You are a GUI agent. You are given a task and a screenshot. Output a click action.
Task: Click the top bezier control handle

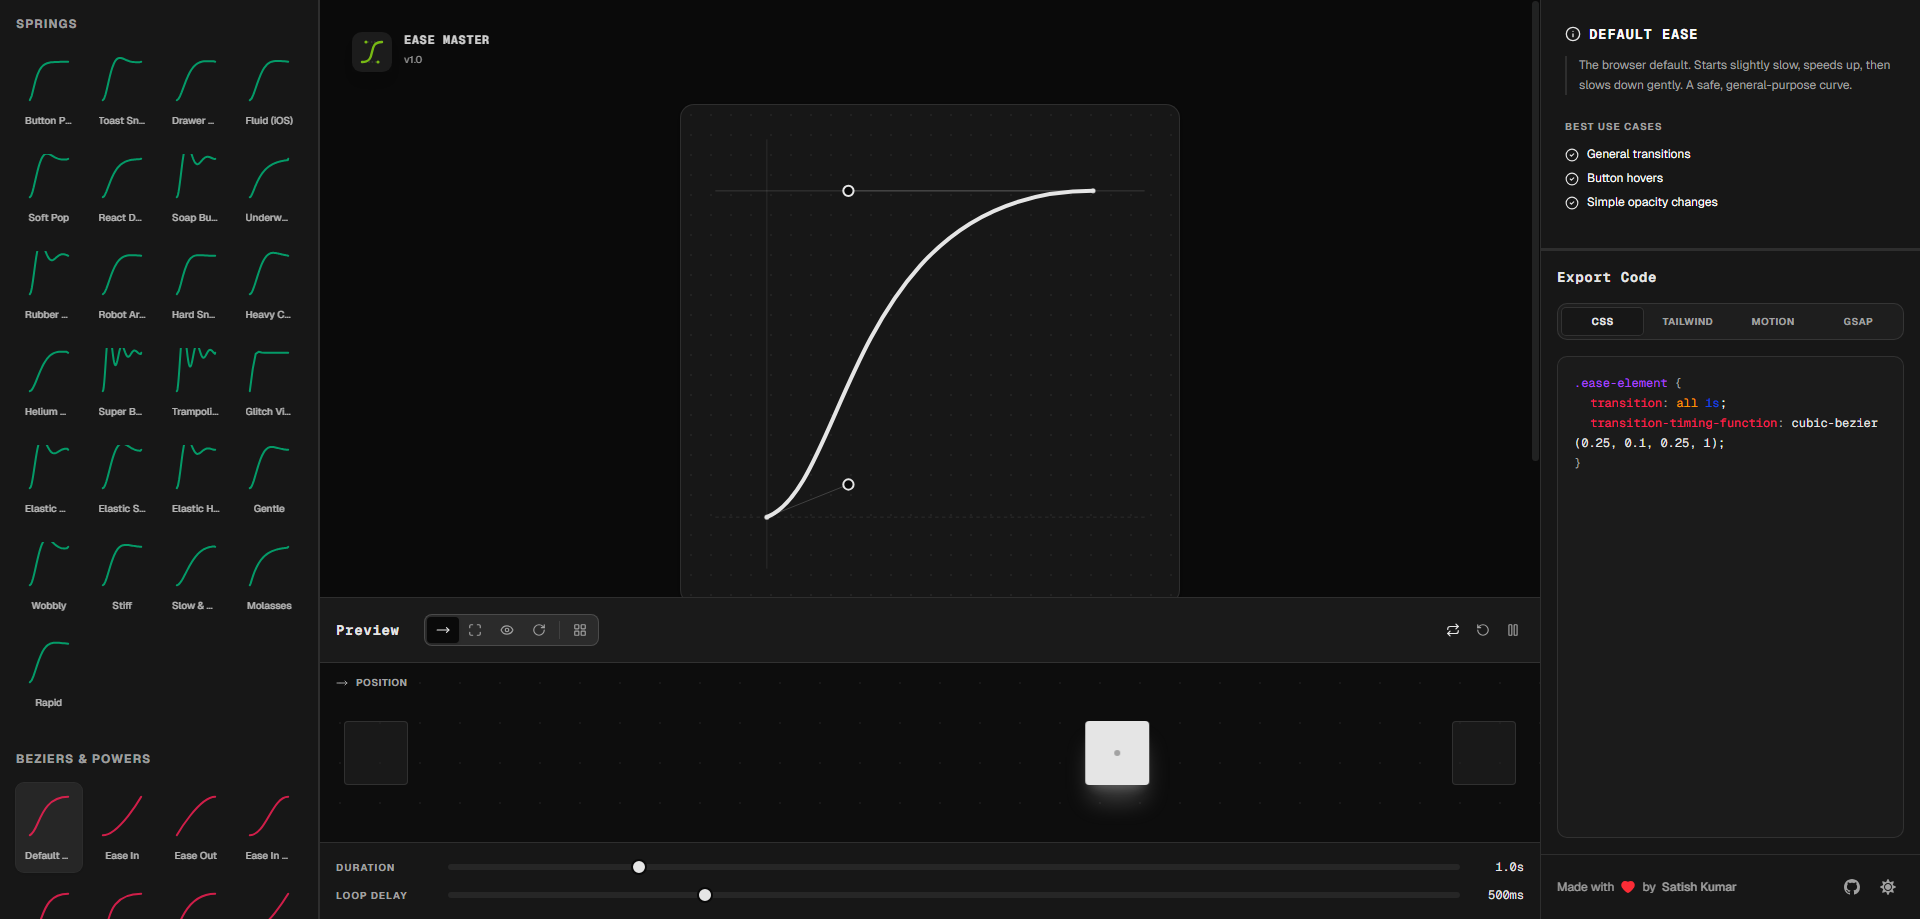point(848,190)
